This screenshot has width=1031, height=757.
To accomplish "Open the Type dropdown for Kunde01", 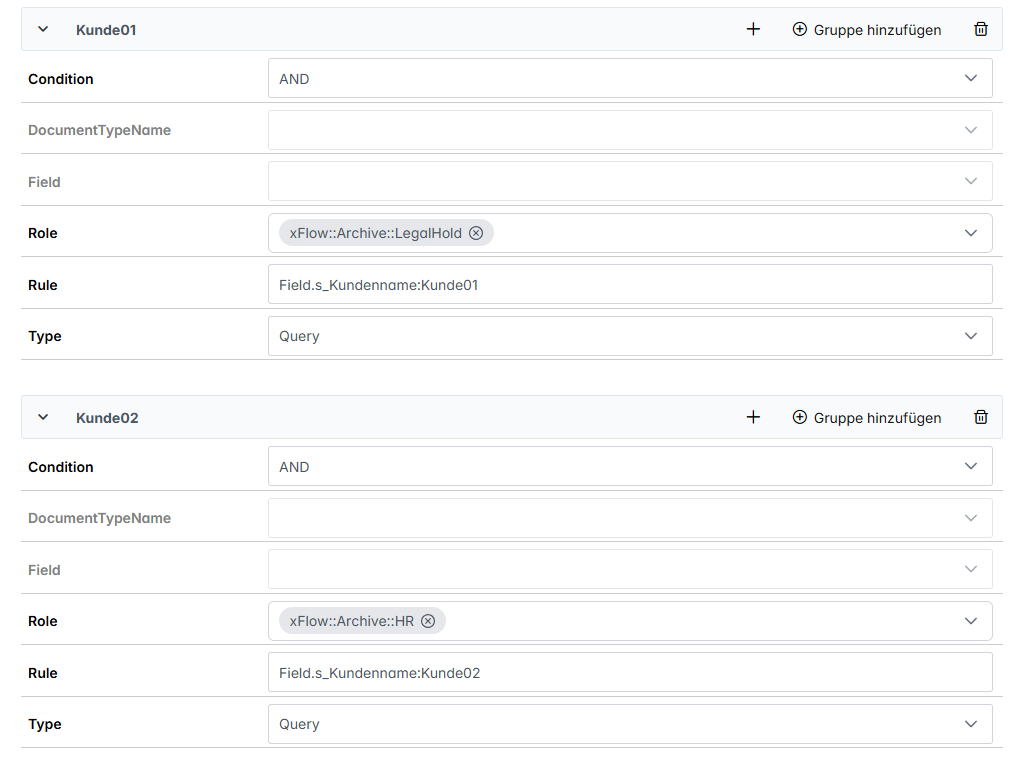I will (630, 336).
